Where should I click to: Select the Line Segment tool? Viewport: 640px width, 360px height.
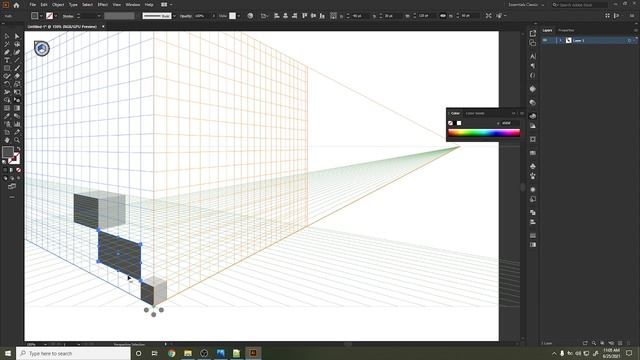(17, 60)
